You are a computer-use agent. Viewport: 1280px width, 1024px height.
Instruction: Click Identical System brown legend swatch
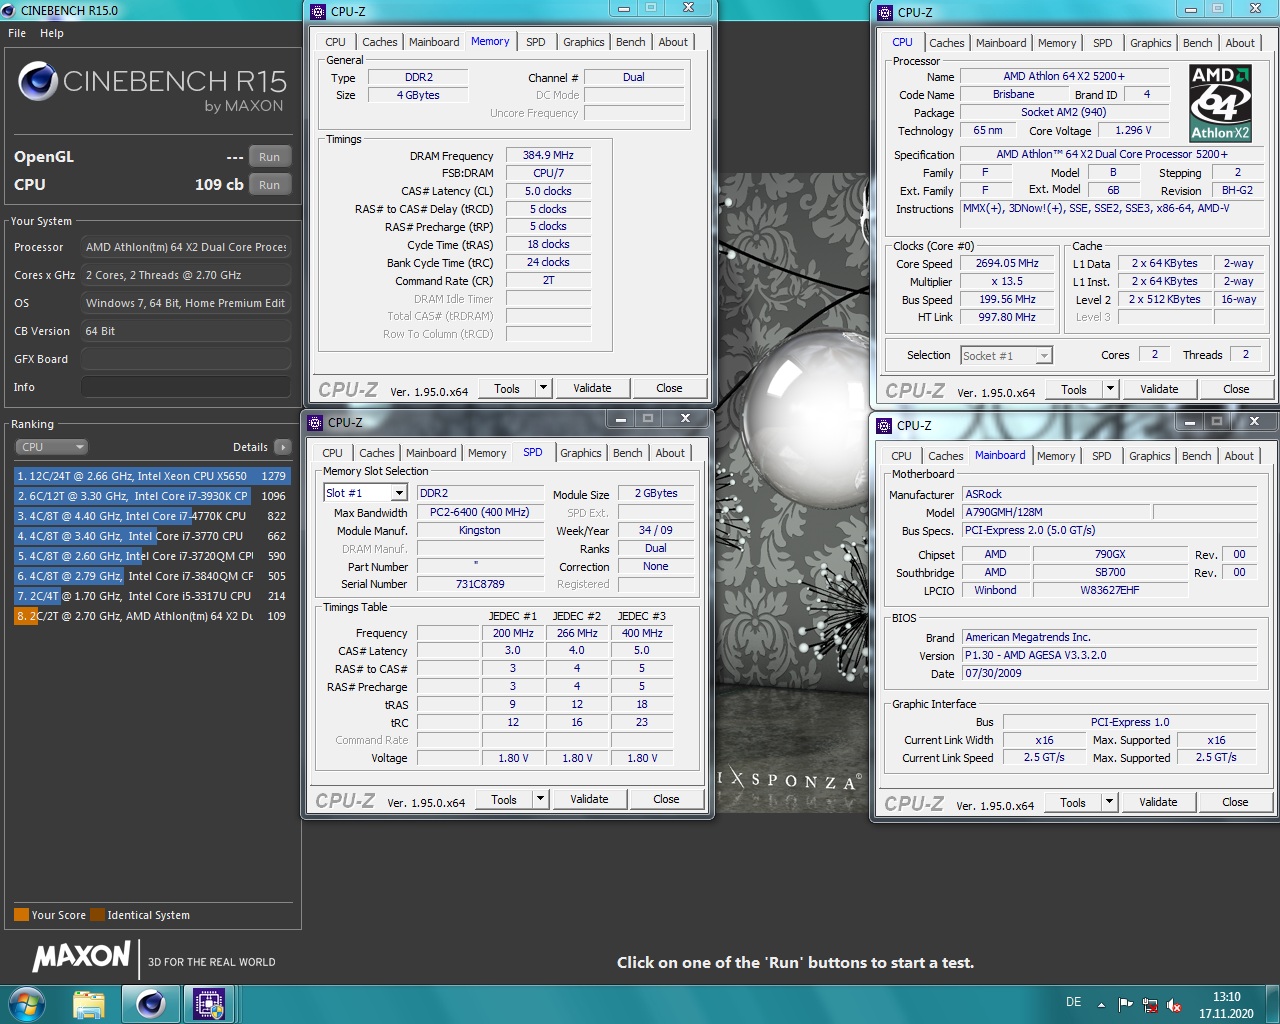pyautogui.click(x=97, y=915)
